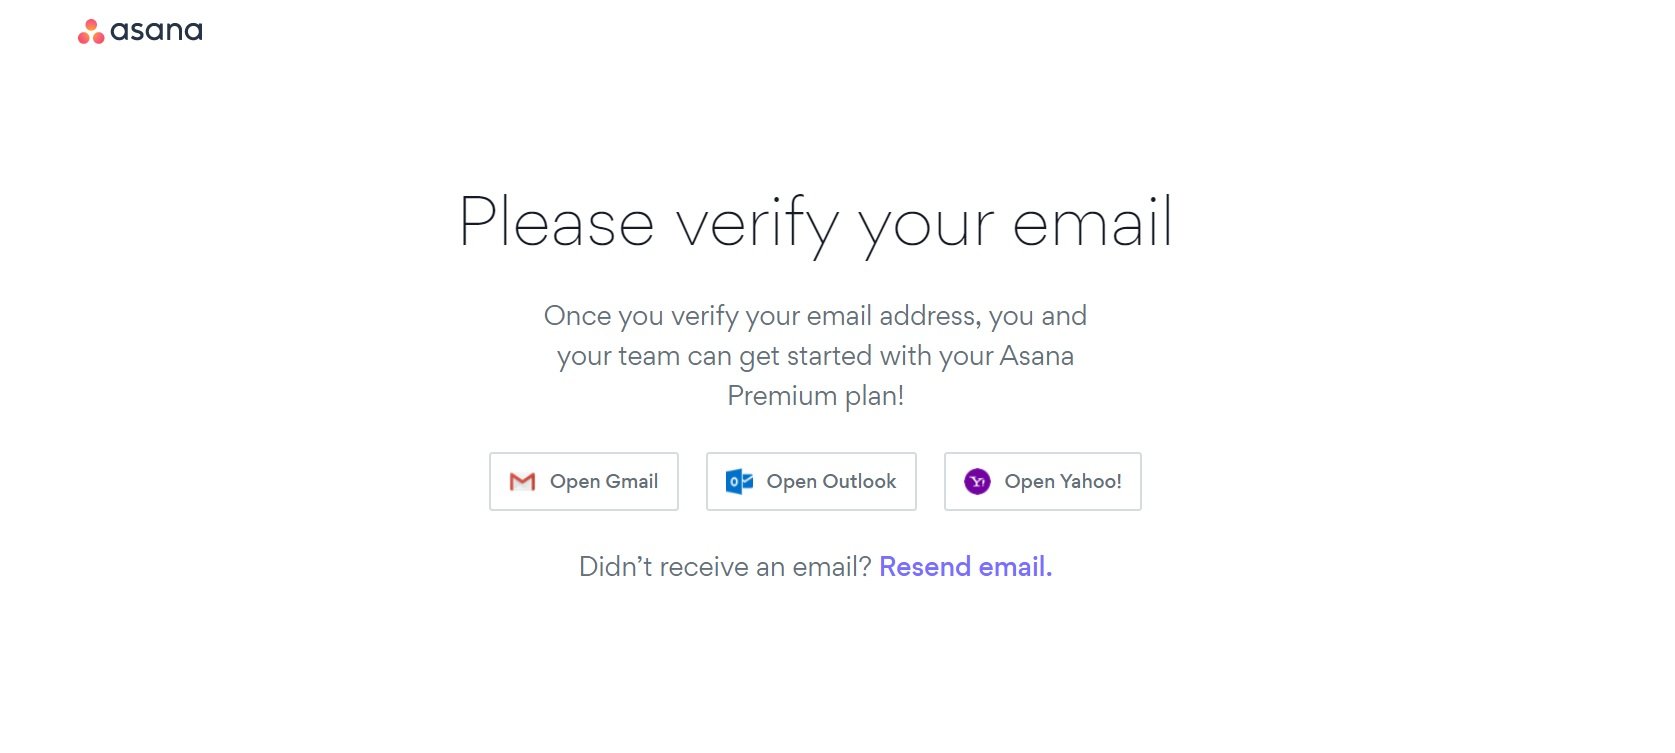Select the Open Yahoo! button text
The height and width of the screenshot is (753, 1675).
tap(1063, 482)
